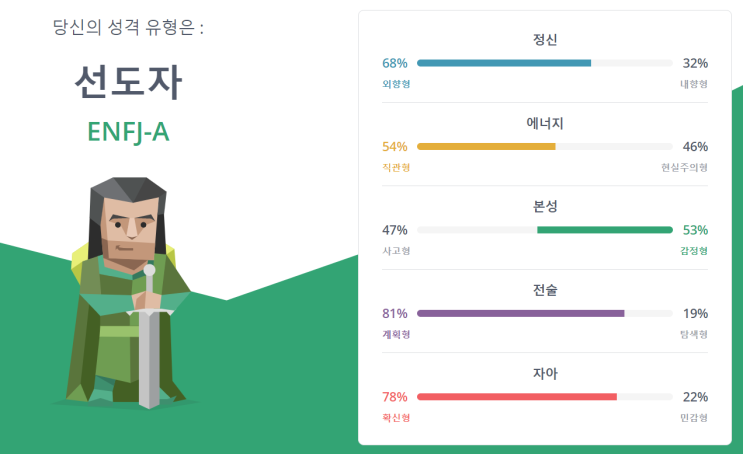
Task: Click the purple 전술 81% progress bar
Action: 545,313
